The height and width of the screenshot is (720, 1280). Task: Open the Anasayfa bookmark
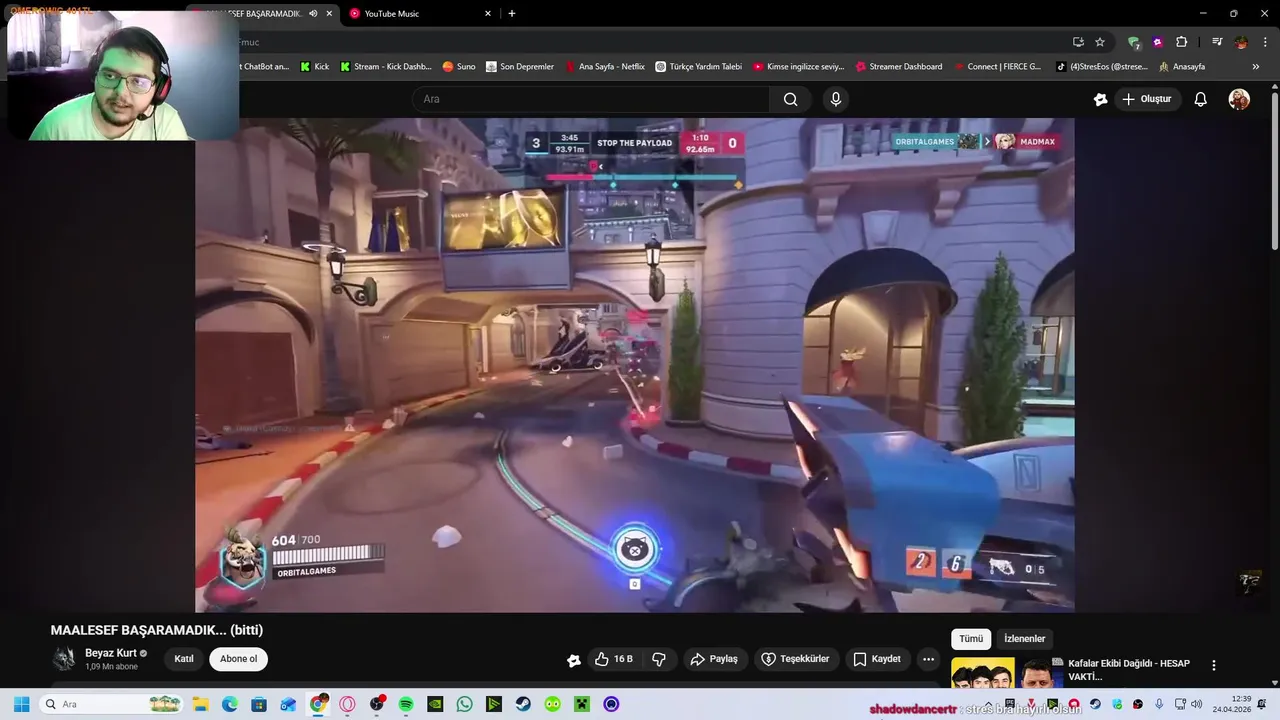point(1182,67)
